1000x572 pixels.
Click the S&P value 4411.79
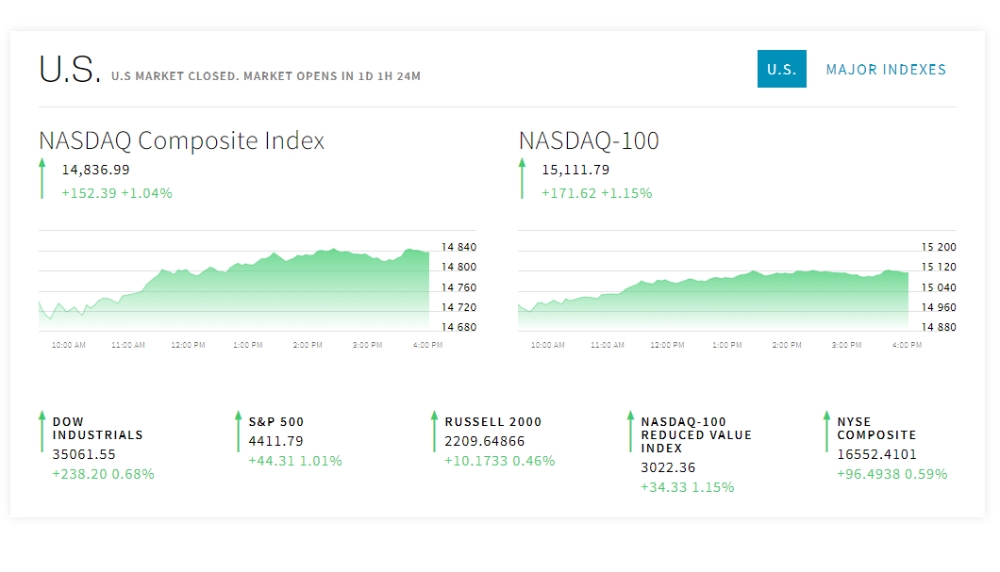[276, 441]
